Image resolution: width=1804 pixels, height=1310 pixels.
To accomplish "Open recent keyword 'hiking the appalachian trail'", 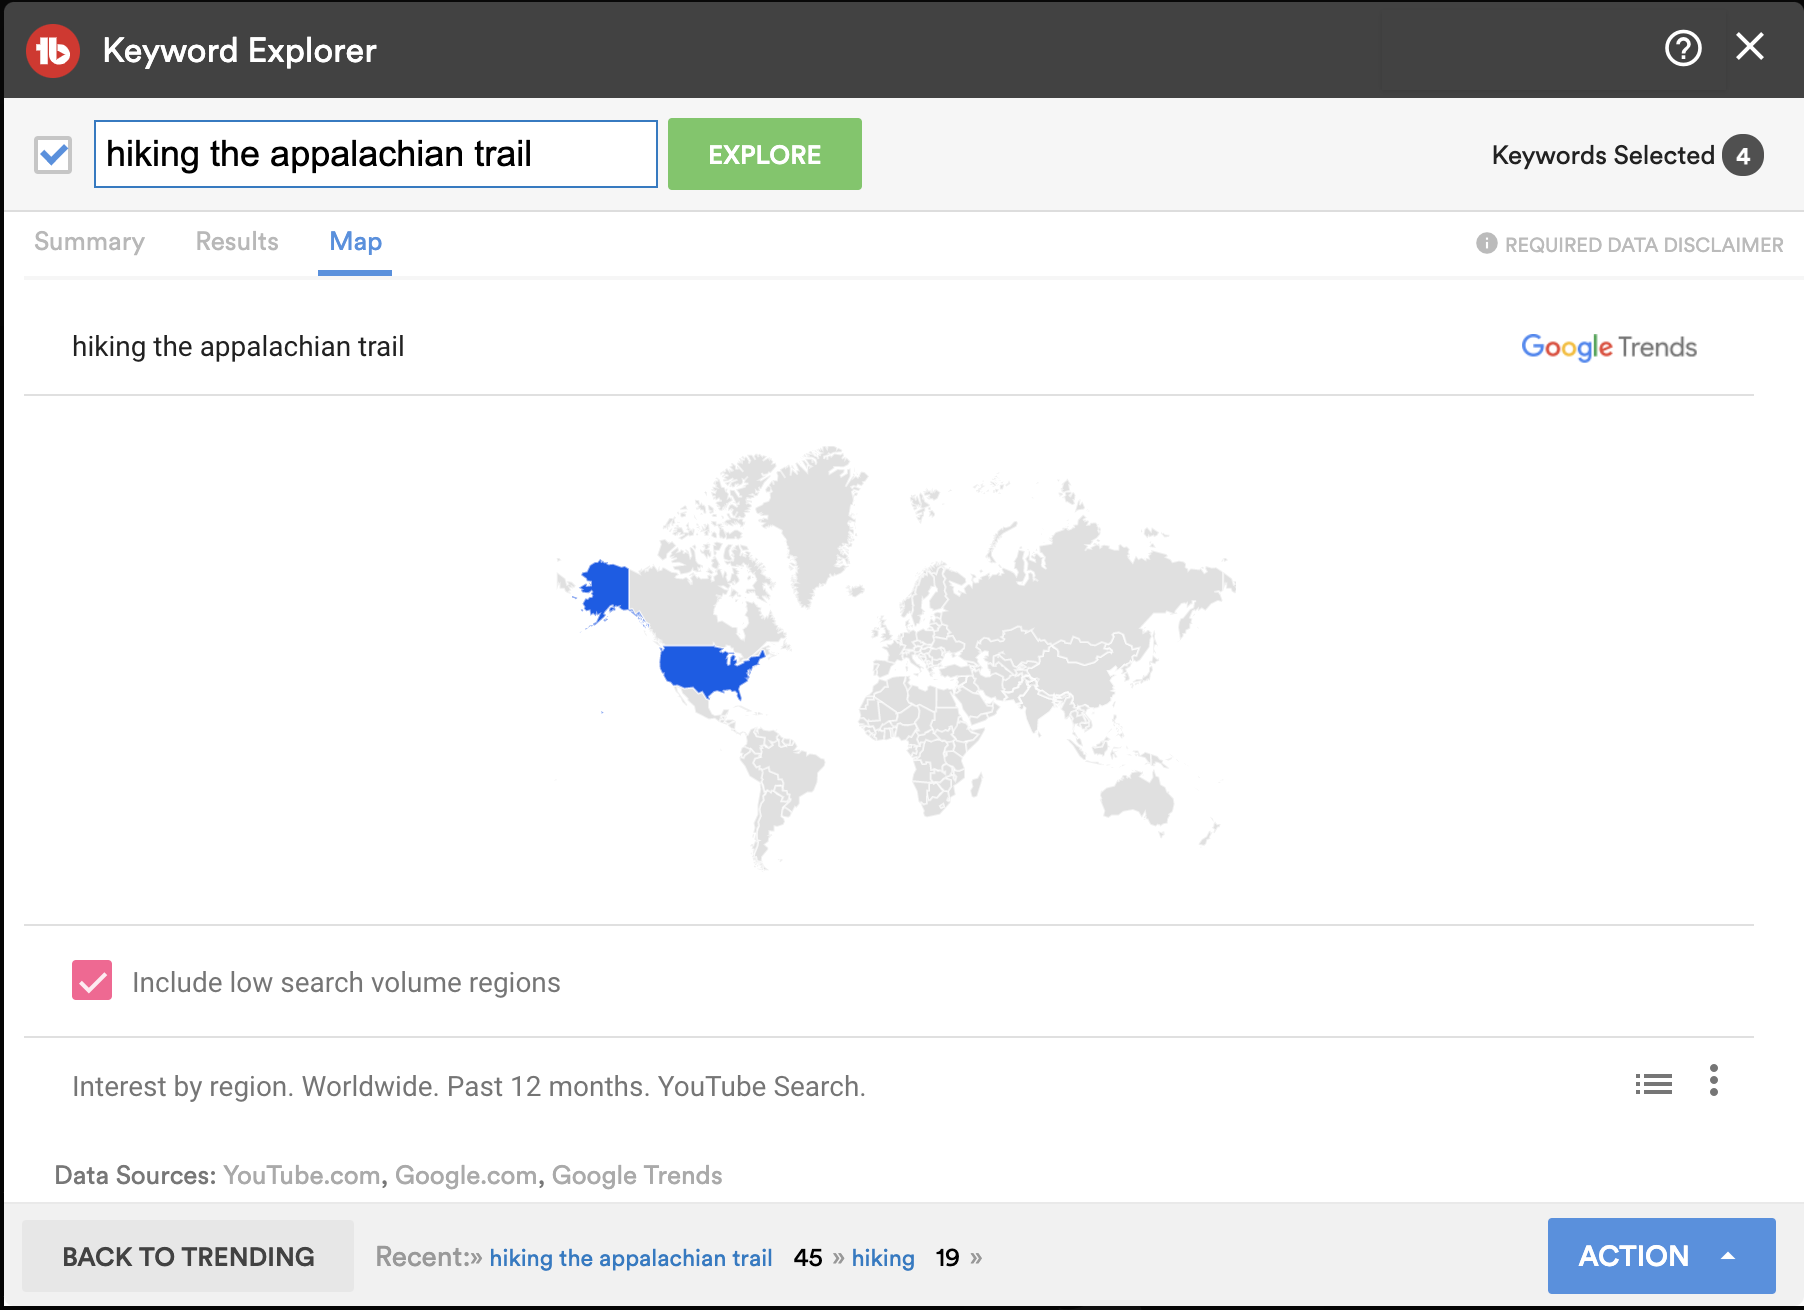I will coord(630,1258).
